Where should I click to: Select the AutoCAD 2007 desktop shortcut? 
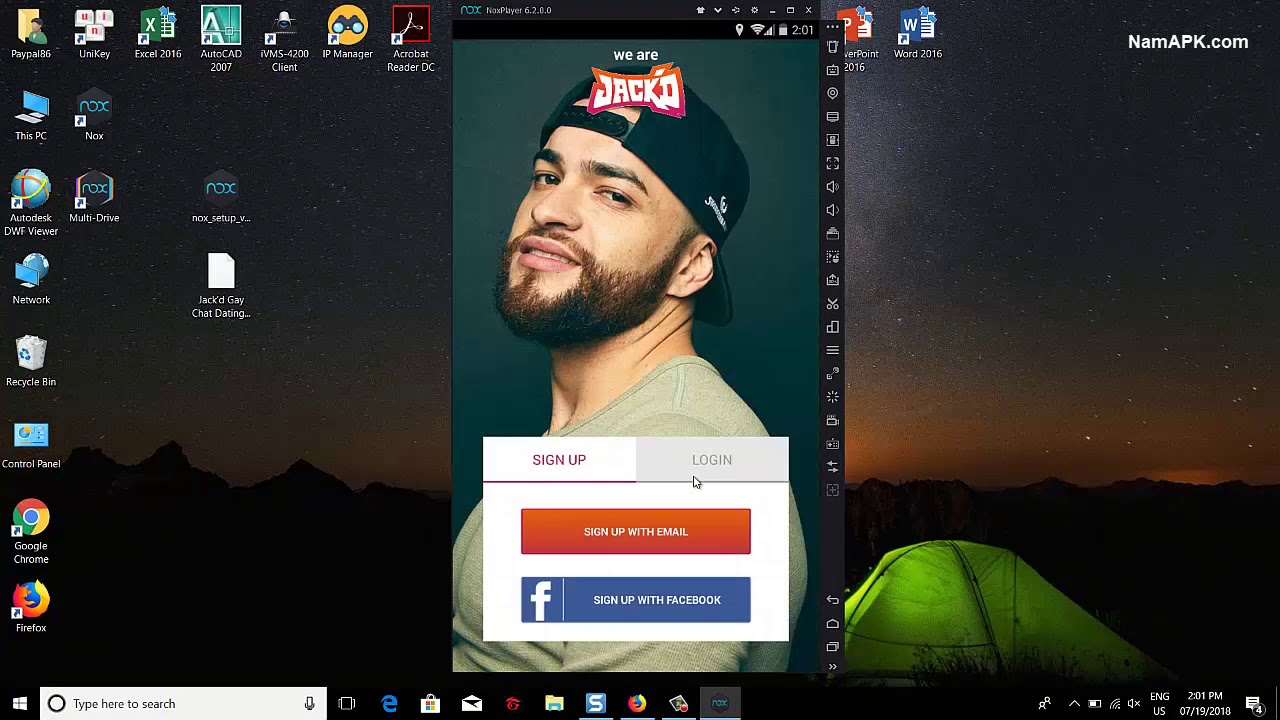(221, 40)
